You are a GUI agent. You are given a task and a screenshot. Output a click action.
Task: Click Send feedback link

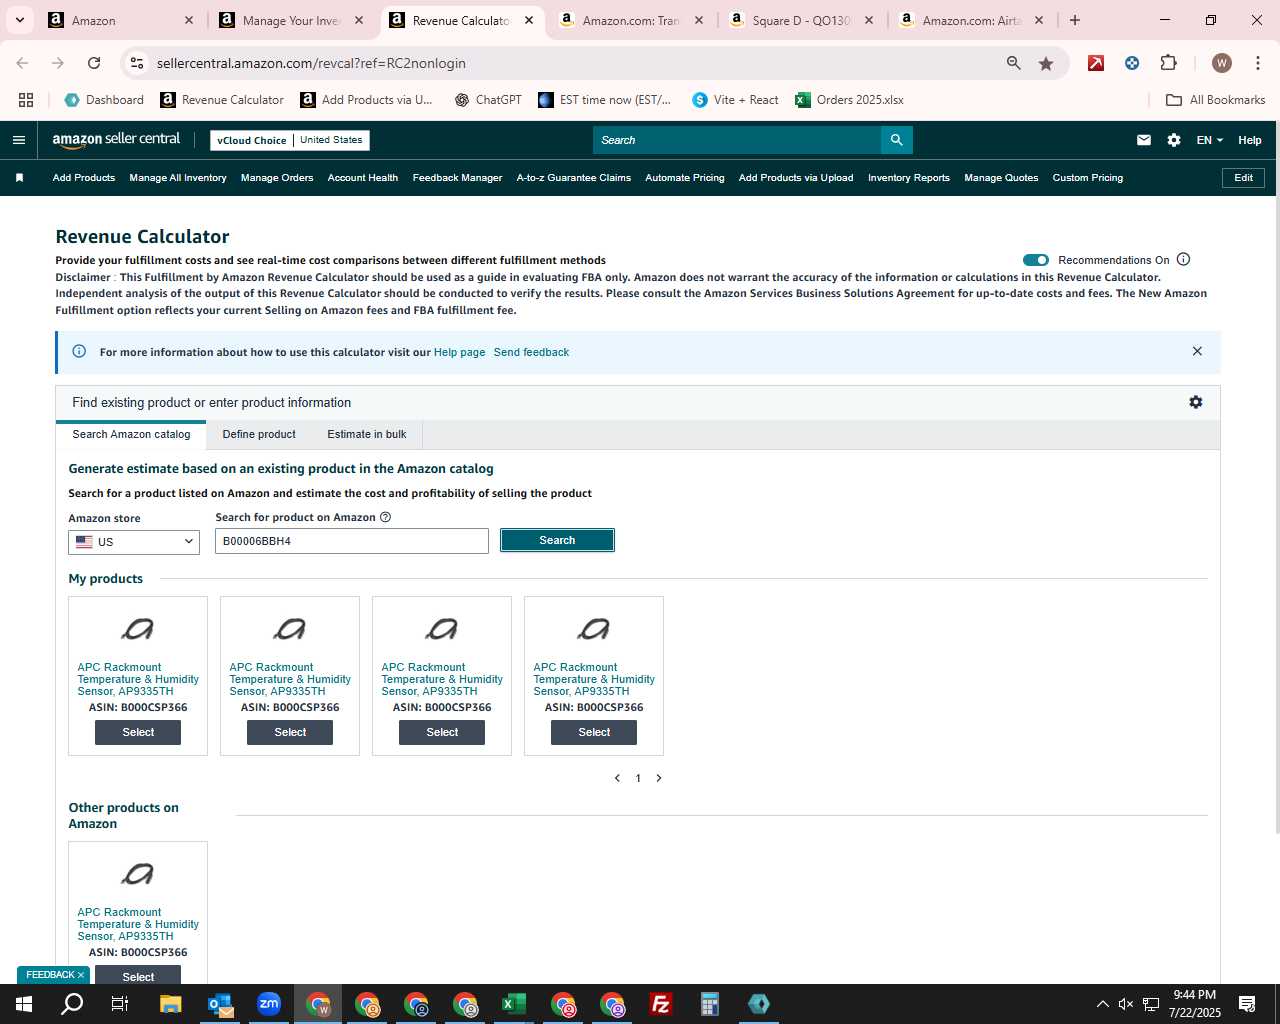point(531,352)
